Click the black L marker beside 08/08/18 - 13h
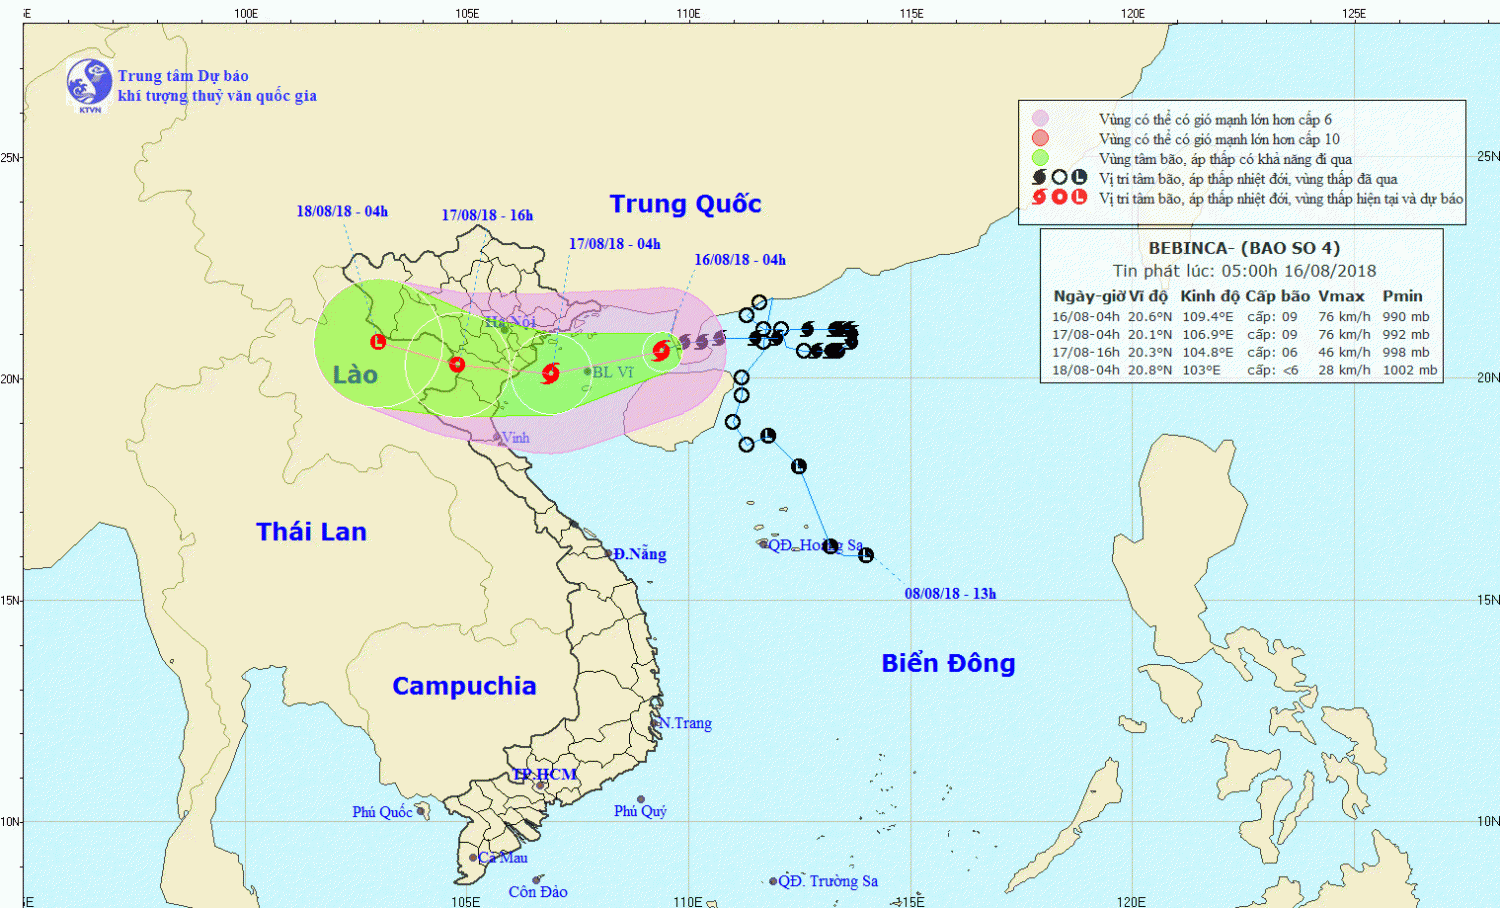 [x=866, y=555]
